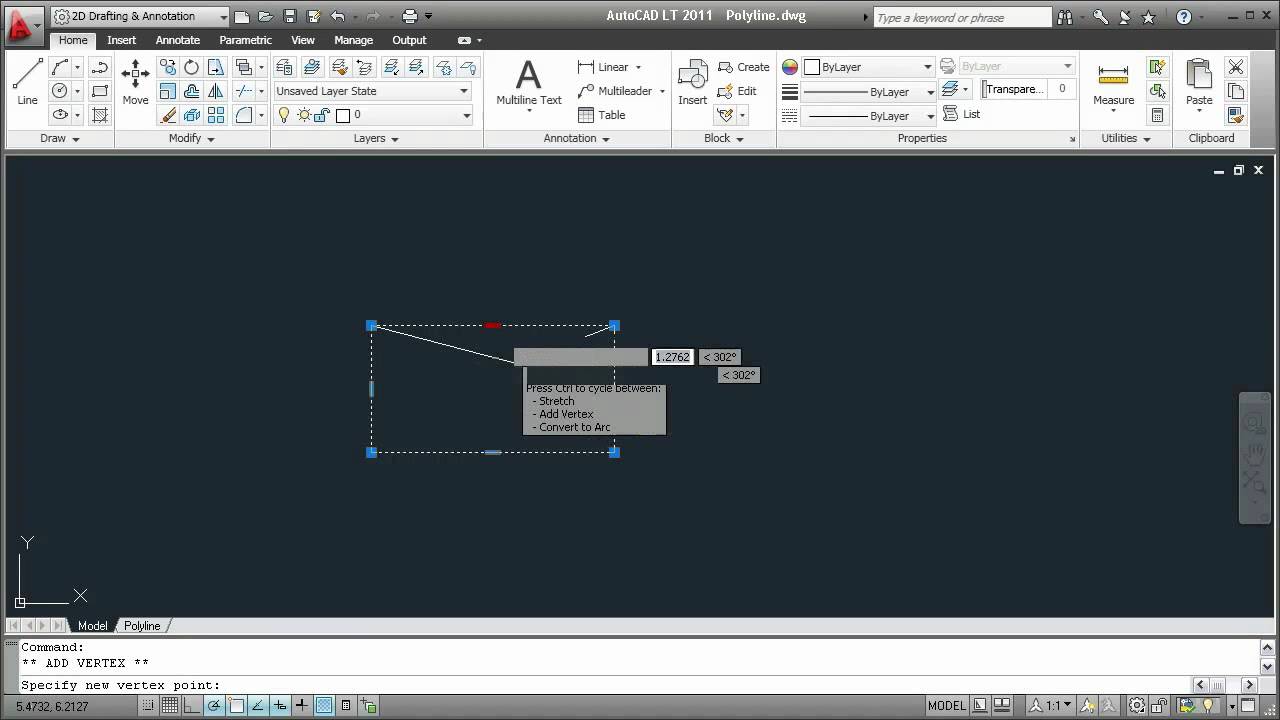Expand the Annotation panel
This screenshot has width=1280, height=720.
click(x=577, y=138)
